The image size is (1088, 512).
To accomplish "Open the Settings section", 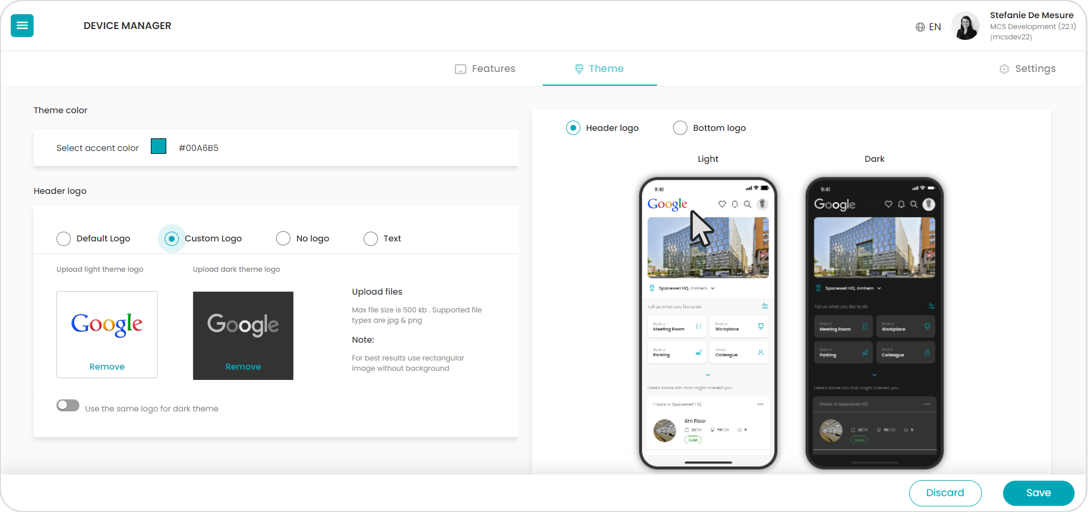I will 1027,69.
